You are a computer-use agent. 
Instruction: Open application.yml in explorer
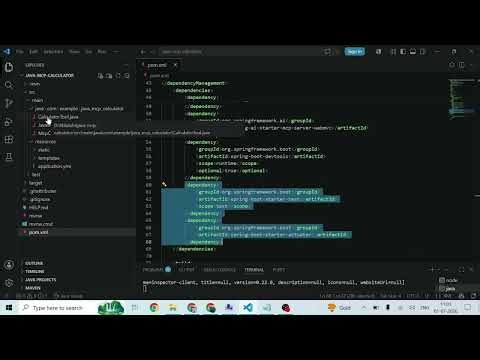pyautogui.click(x=54, y=166)
